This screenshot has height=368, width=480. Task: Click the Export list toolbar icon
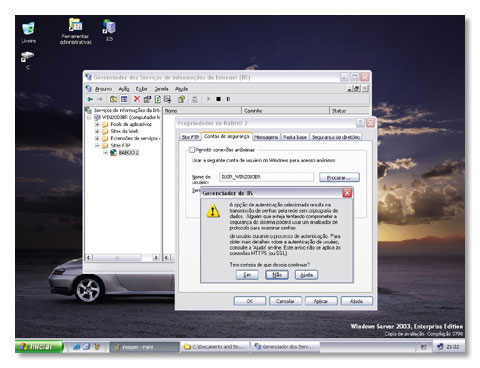point(167,99)
